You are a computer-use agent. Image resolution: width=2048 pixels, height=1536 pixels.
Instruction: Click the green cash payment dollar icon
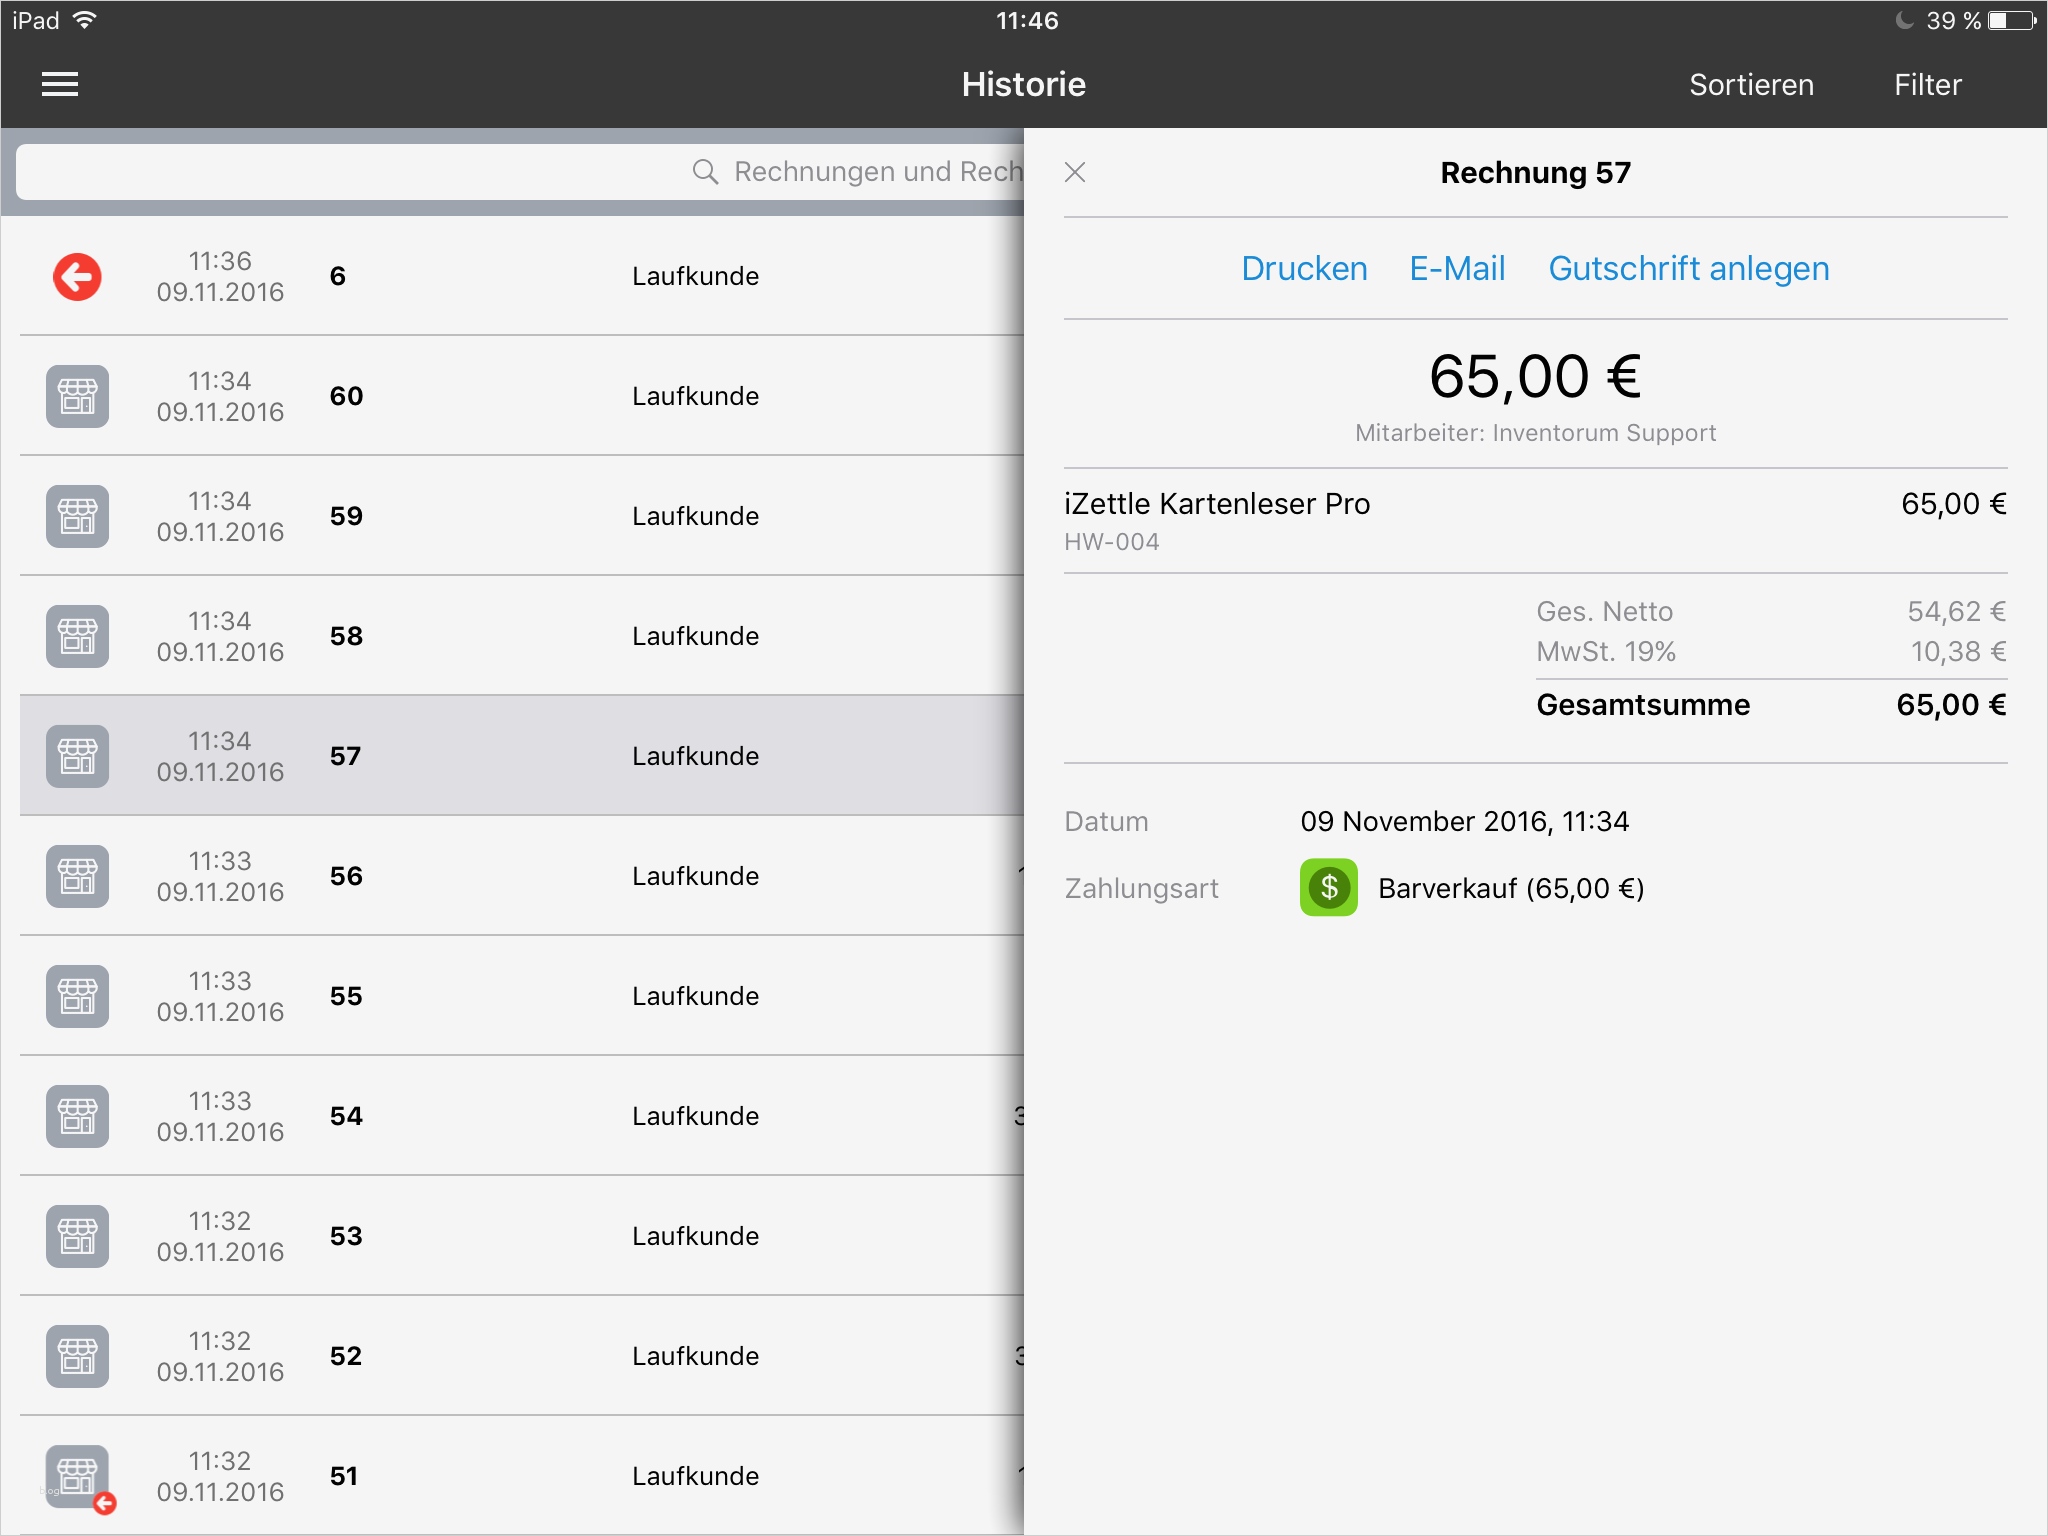tap(1328, 887)
